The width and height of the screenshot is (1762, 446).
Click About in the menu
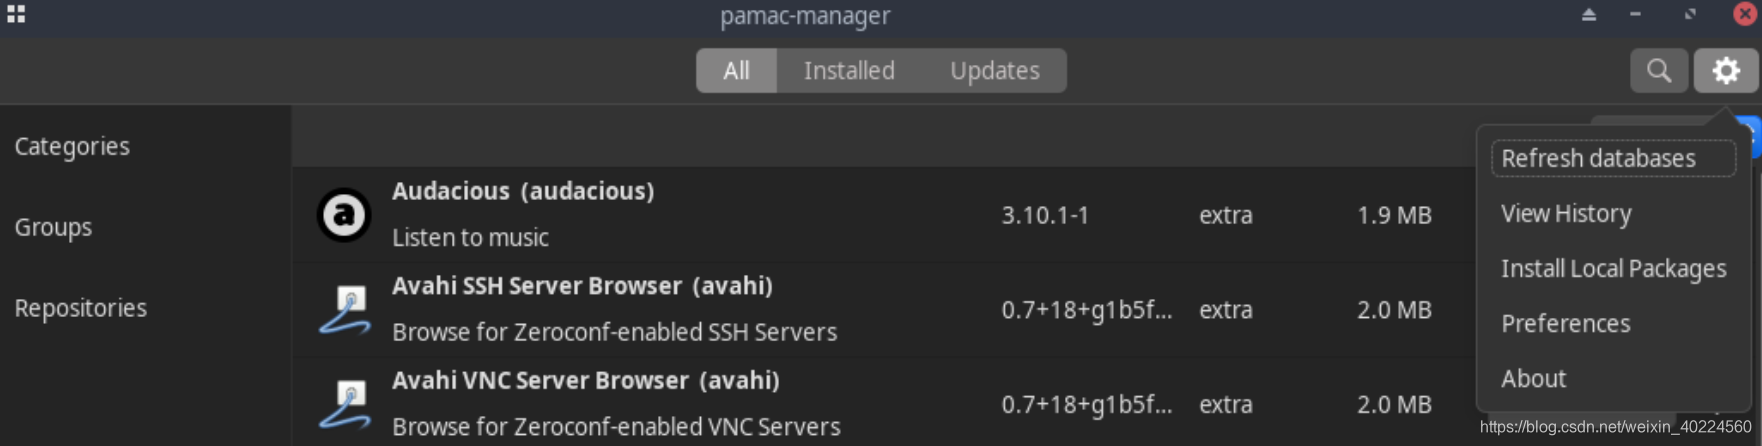point(1534,379)
